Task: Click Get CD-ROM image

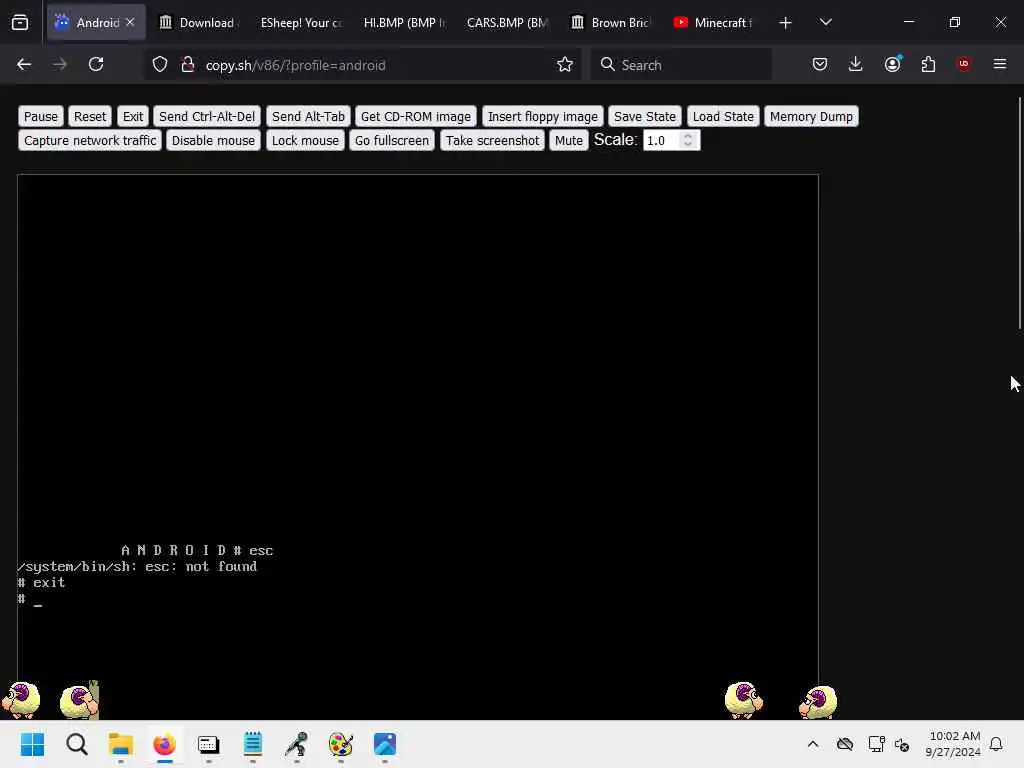Action: (415, 116)
